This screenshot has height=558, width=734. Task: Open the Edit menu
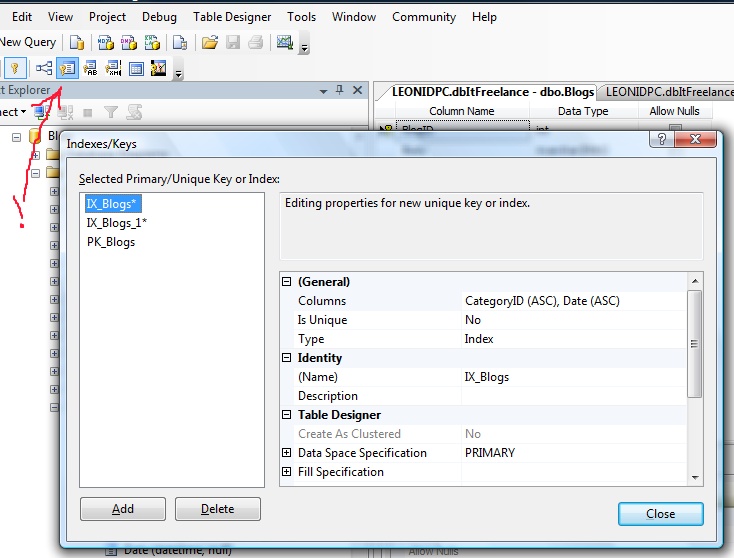pos(22,17)
